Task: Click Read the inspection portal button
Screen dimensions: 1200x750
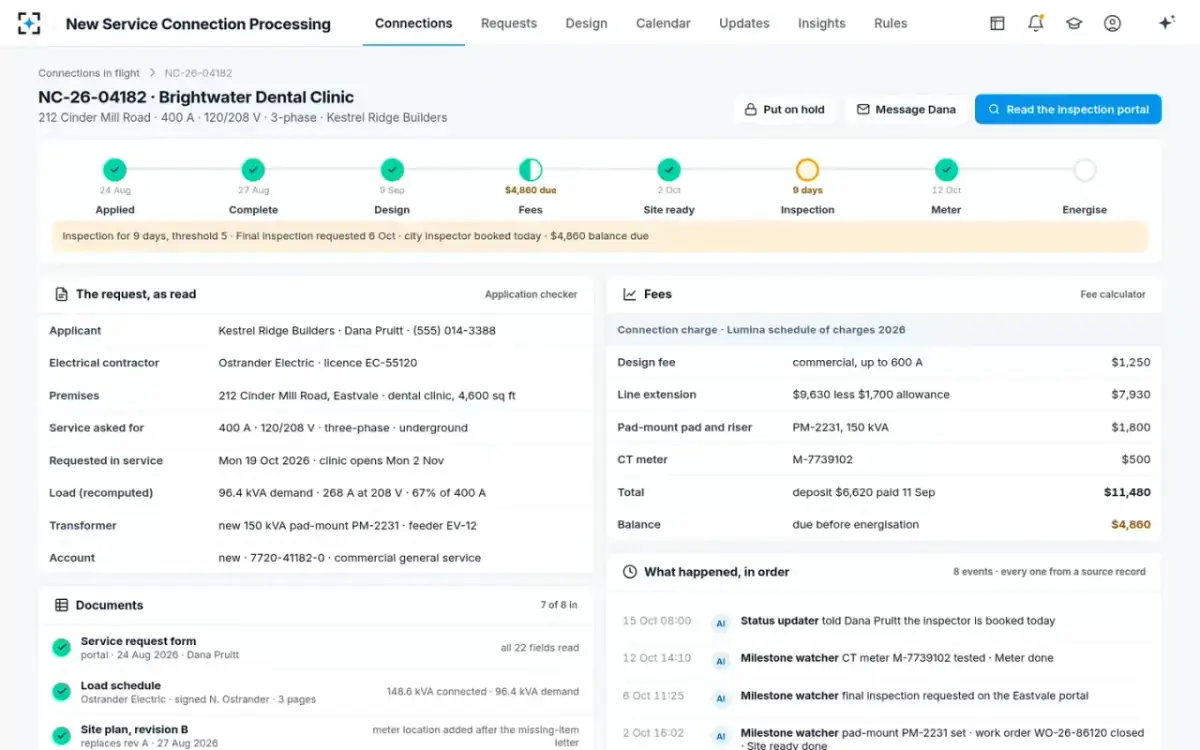Action: pyautogui.click(x=1068, y=110)
